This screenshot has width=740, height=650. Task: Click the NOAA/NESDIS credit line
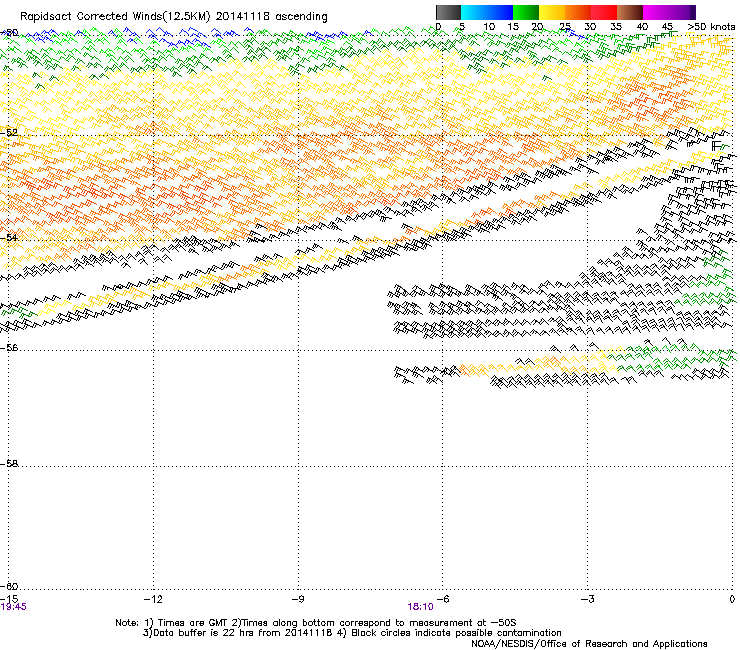pos(589,644)
